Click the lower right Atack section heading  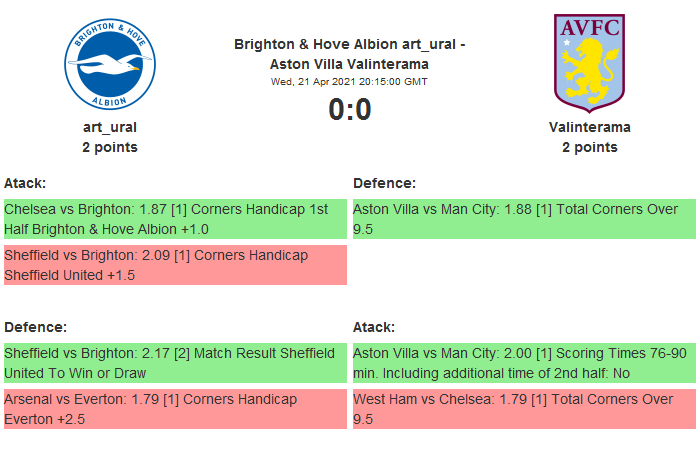(374, 327)
